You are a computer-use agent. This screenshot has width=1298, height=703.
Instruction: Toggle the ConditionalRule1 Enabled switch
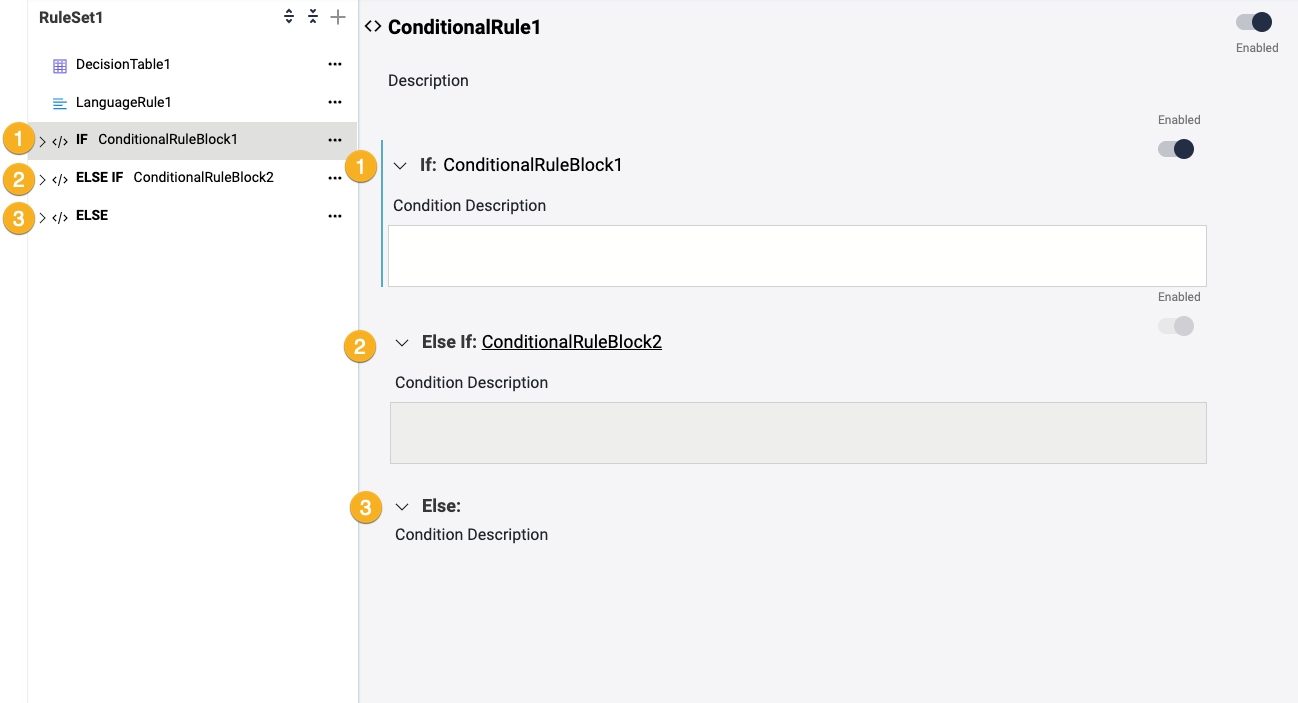[1254, 22]
